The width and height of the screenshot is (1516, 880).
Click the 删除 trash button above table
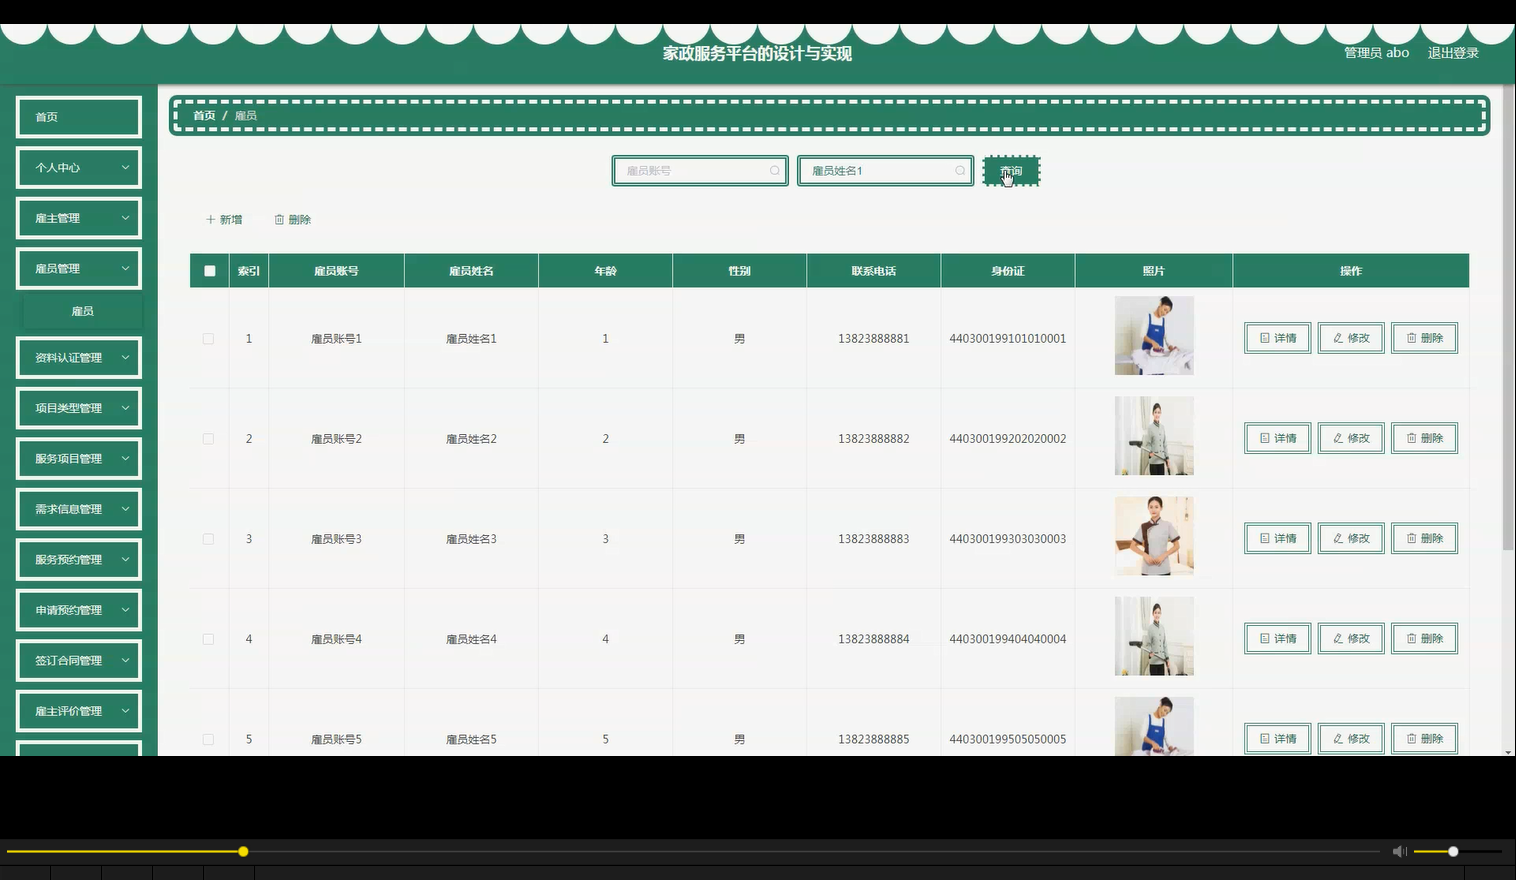tap(293, 220)
